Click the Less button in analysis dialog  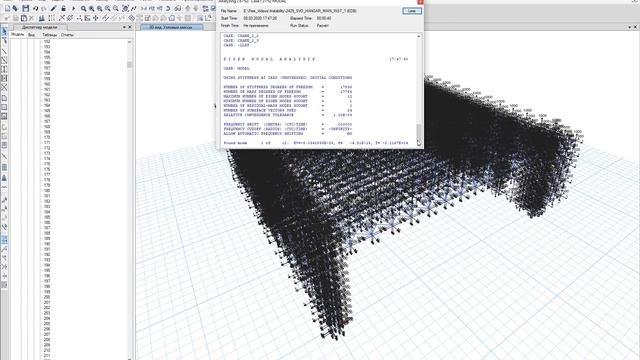pyautogui.click(x=412, y=11)
